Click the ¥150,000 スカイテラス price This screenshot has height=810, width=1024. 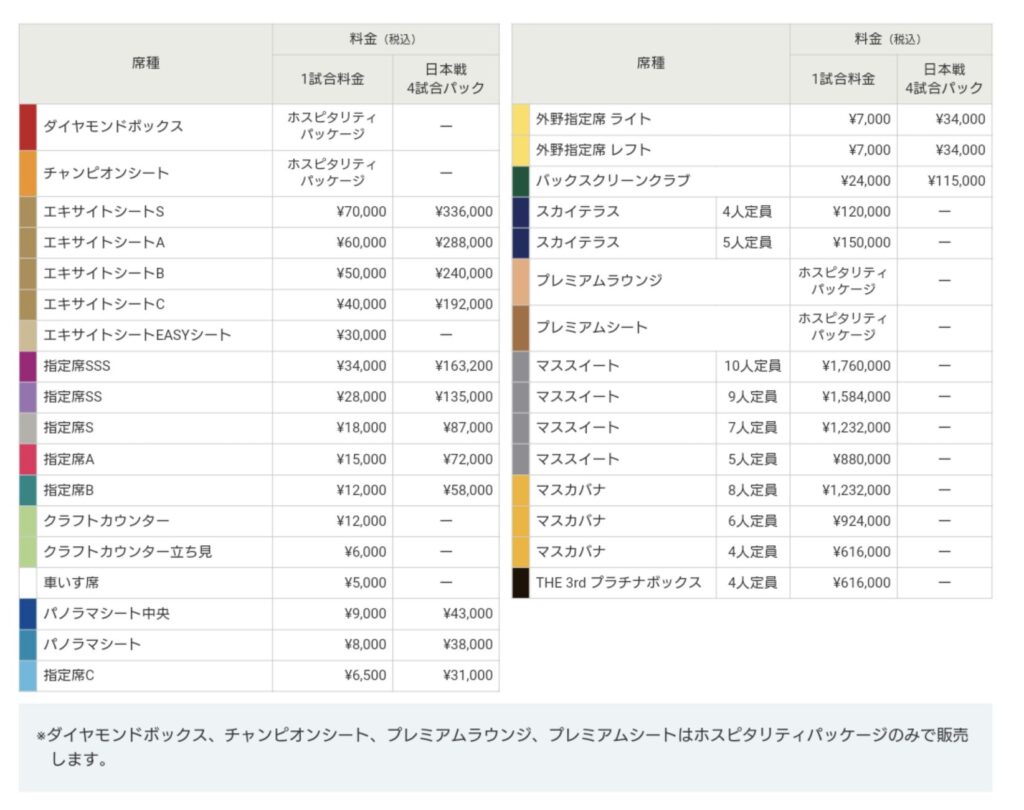[x=861, y=243]
